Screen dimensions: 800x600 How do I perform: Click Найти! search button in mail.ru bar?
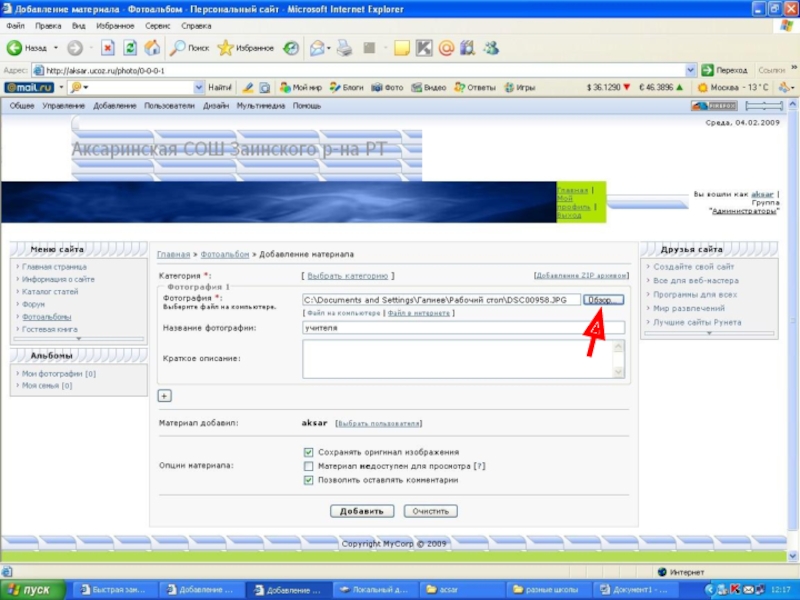tap(220, 88)
